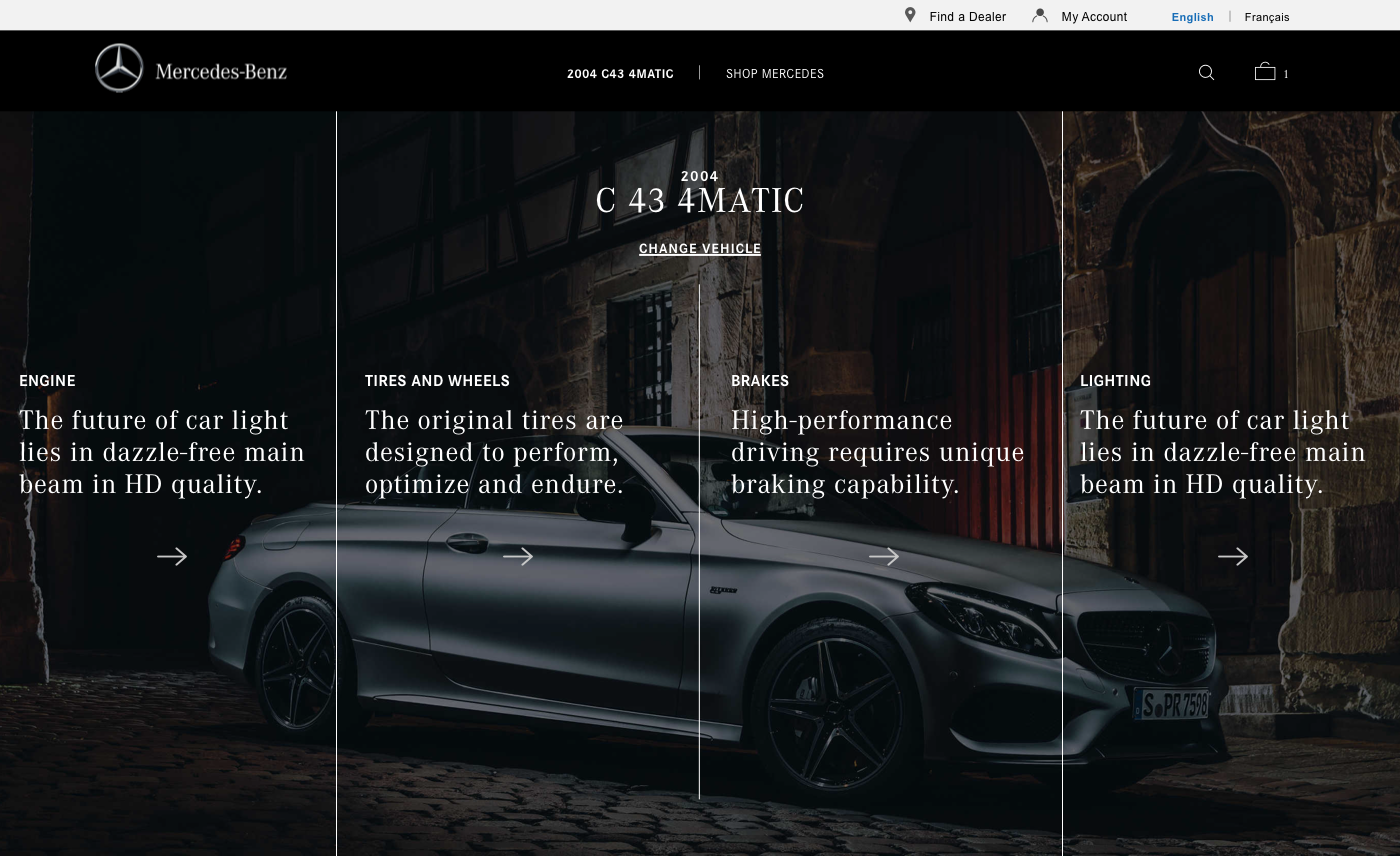Select the LIGHTING category heading
Screen dimensions: 1400x857
click(x=1115, y=381)
